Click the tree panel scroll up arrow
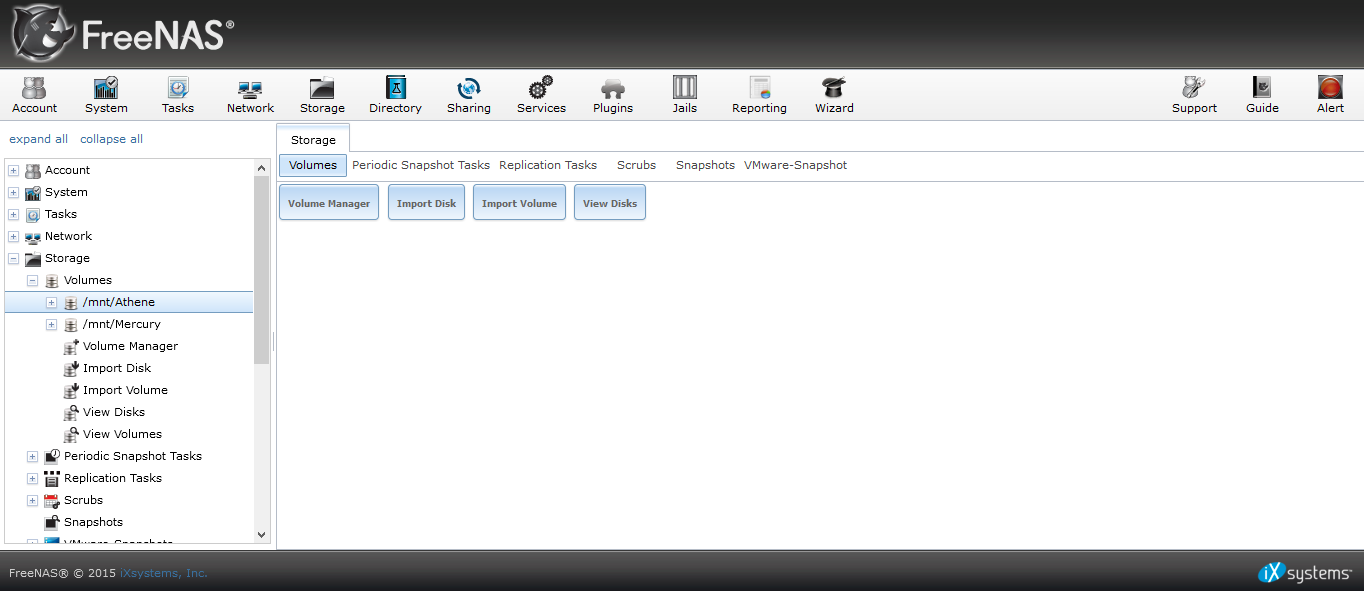 262,168
